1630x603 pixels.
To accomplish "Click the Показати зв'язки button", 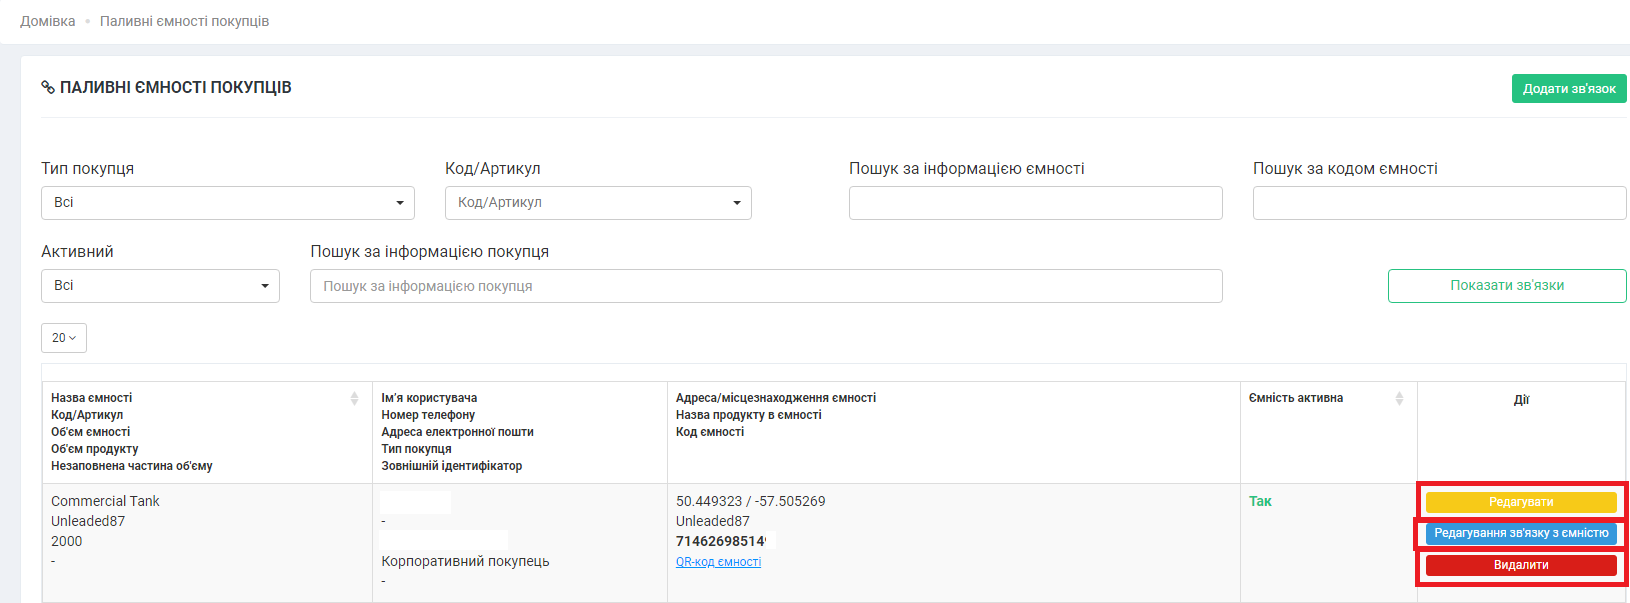I will [x=1507, y=286].
